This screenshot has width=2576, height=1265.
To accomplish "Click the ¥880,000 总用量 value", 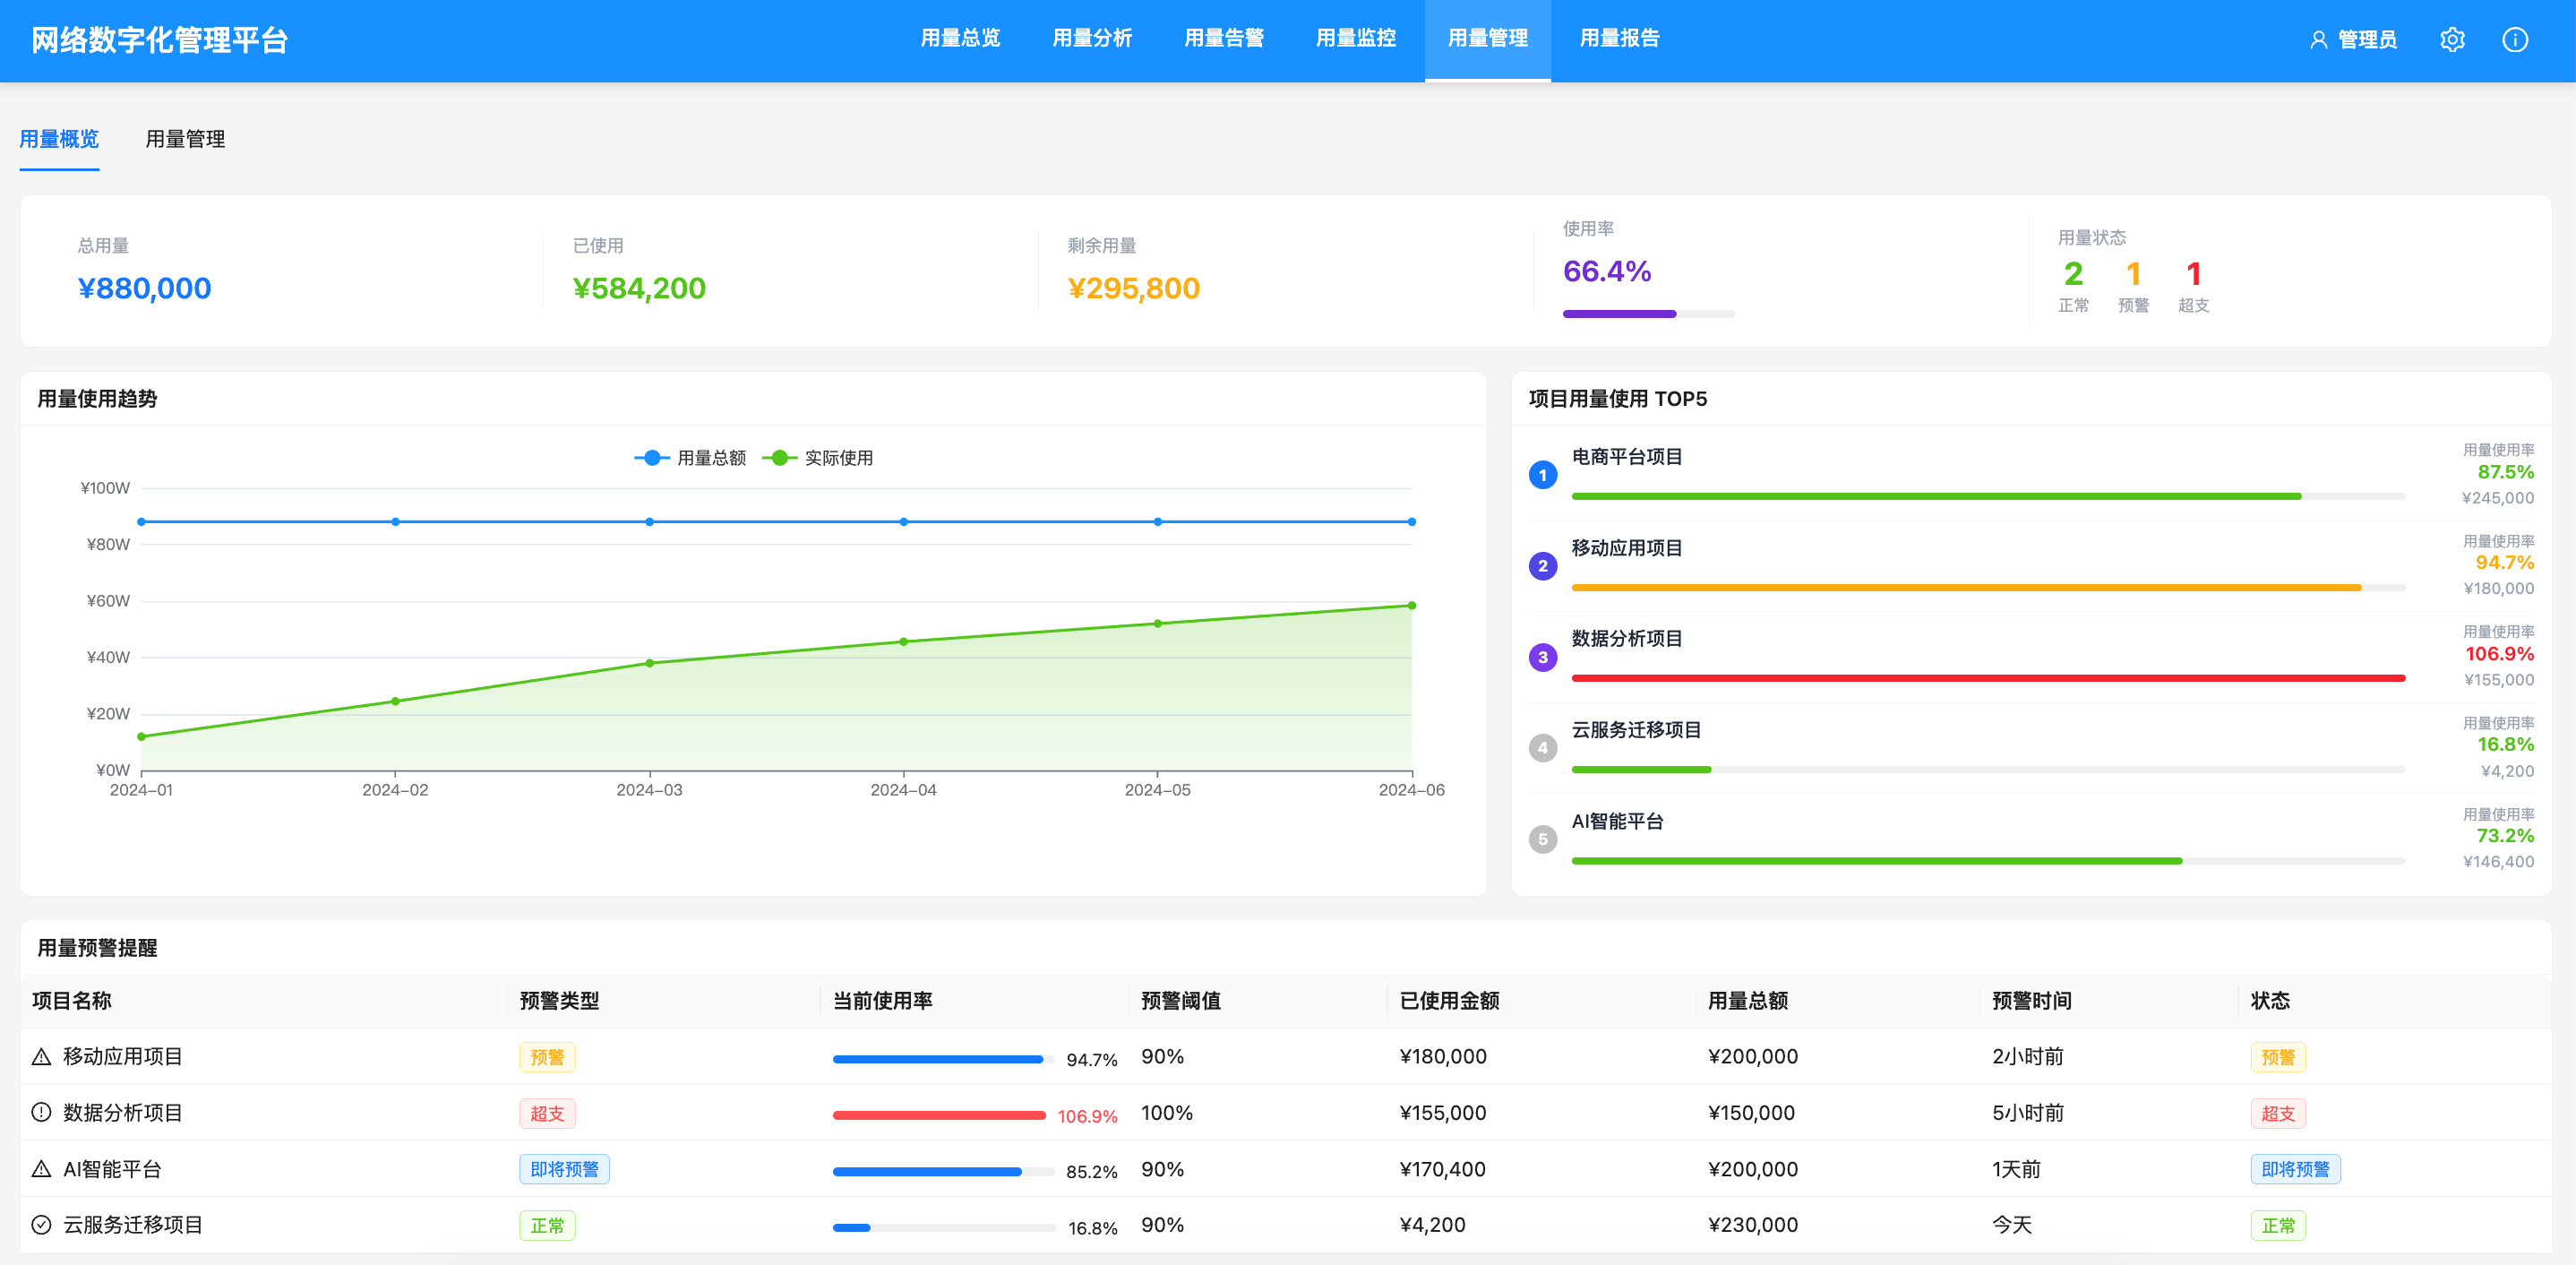I will (x=145, y=288).
